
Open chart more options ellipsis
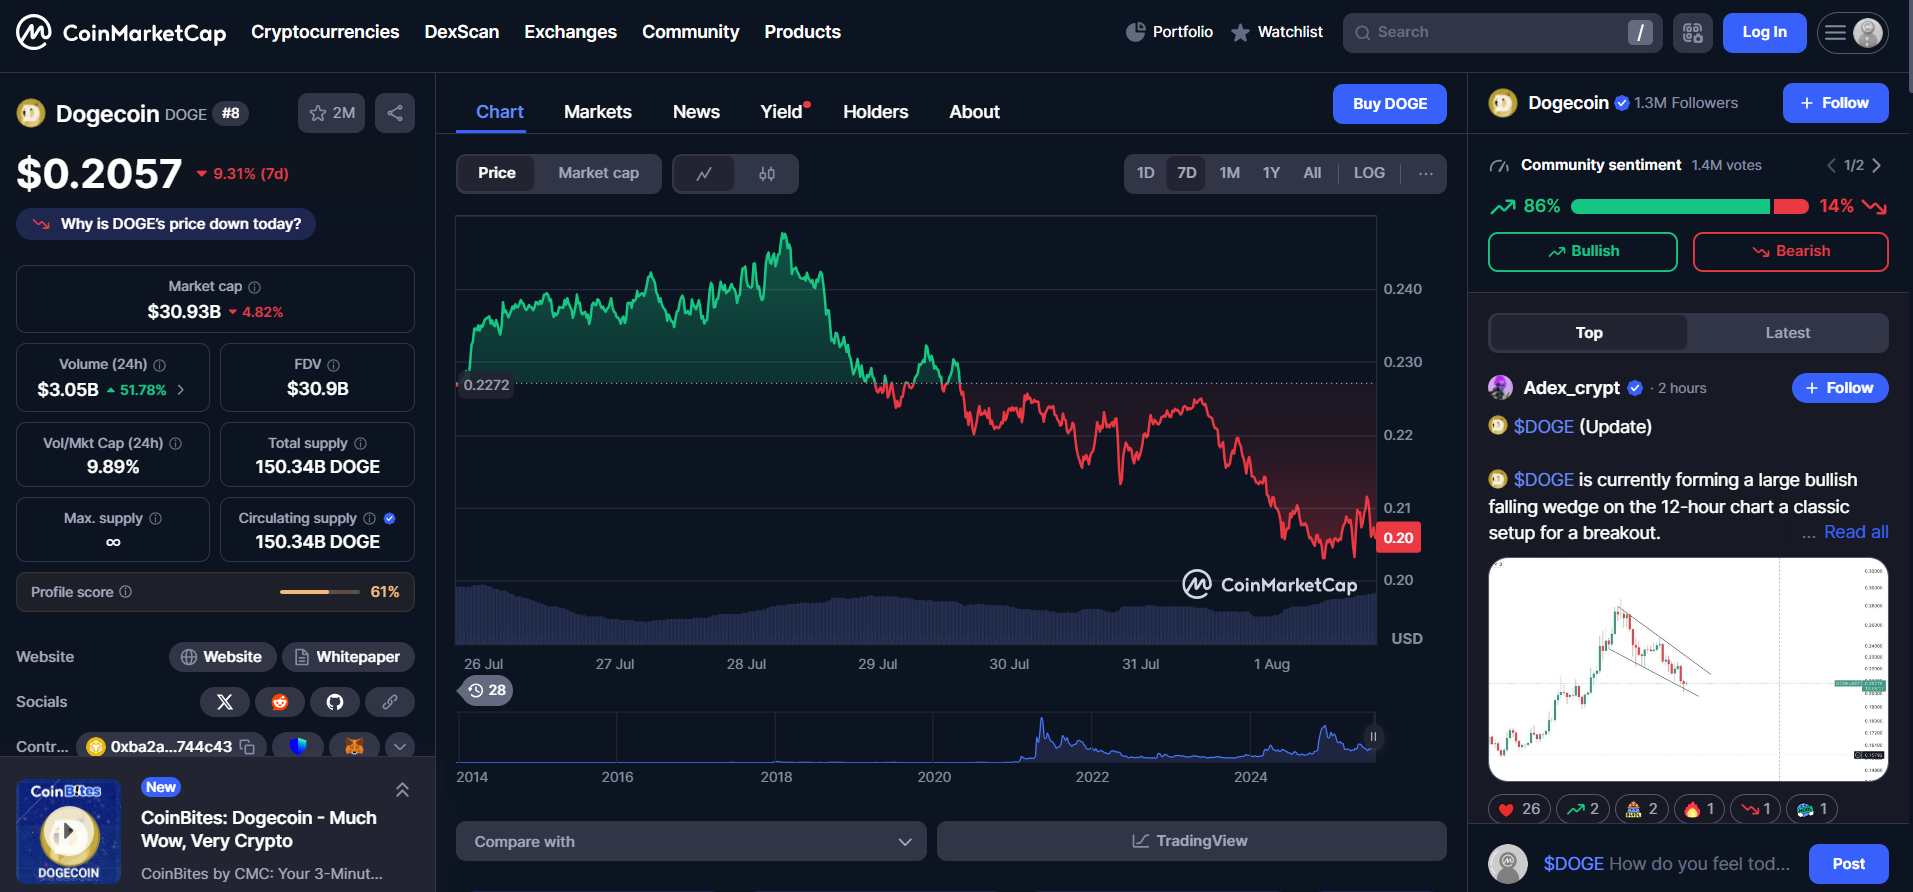pyautogui.click(x=1426, y=174)
